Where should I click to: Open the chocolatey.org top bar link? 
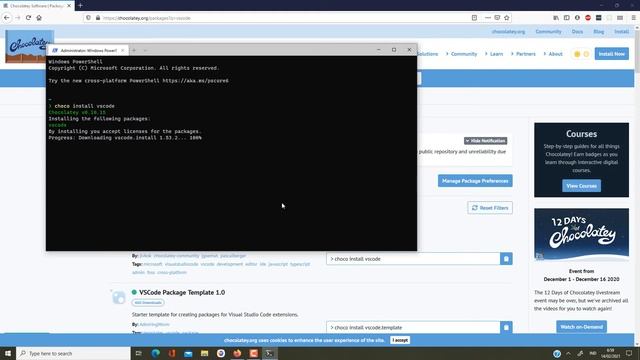pos(508,31)
